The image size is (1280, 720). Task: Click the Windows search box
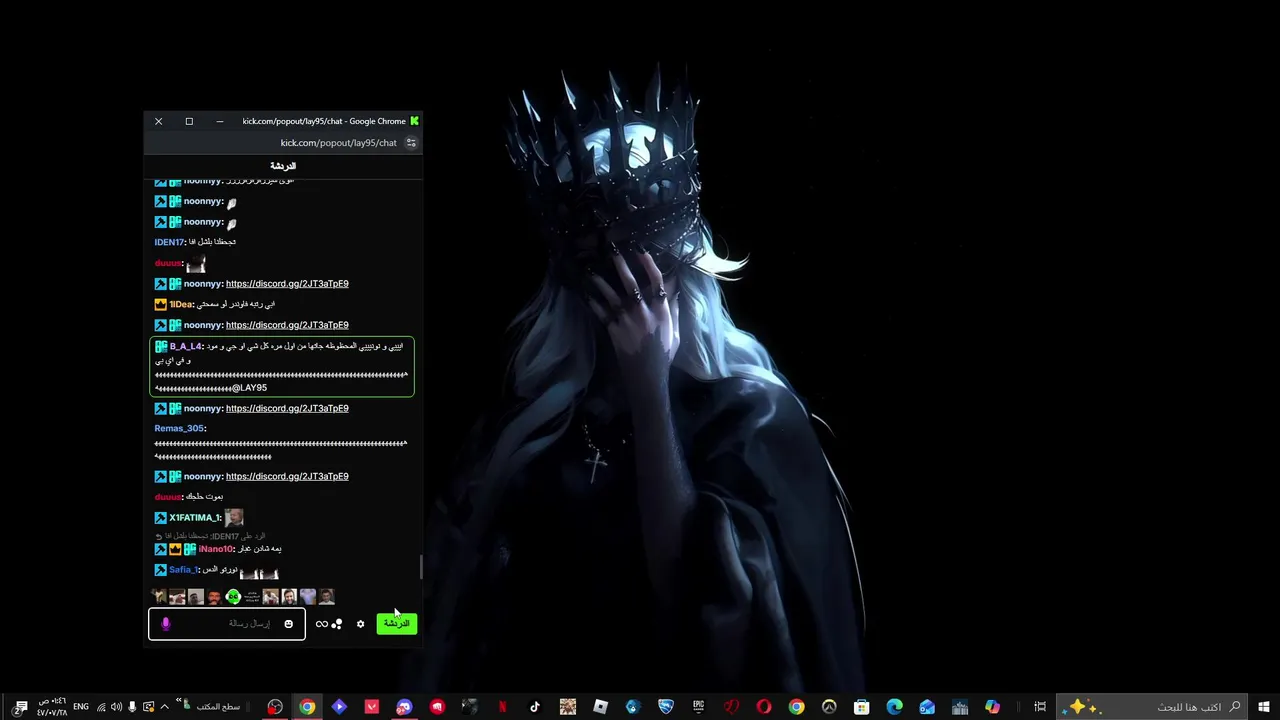(1153, 707)
